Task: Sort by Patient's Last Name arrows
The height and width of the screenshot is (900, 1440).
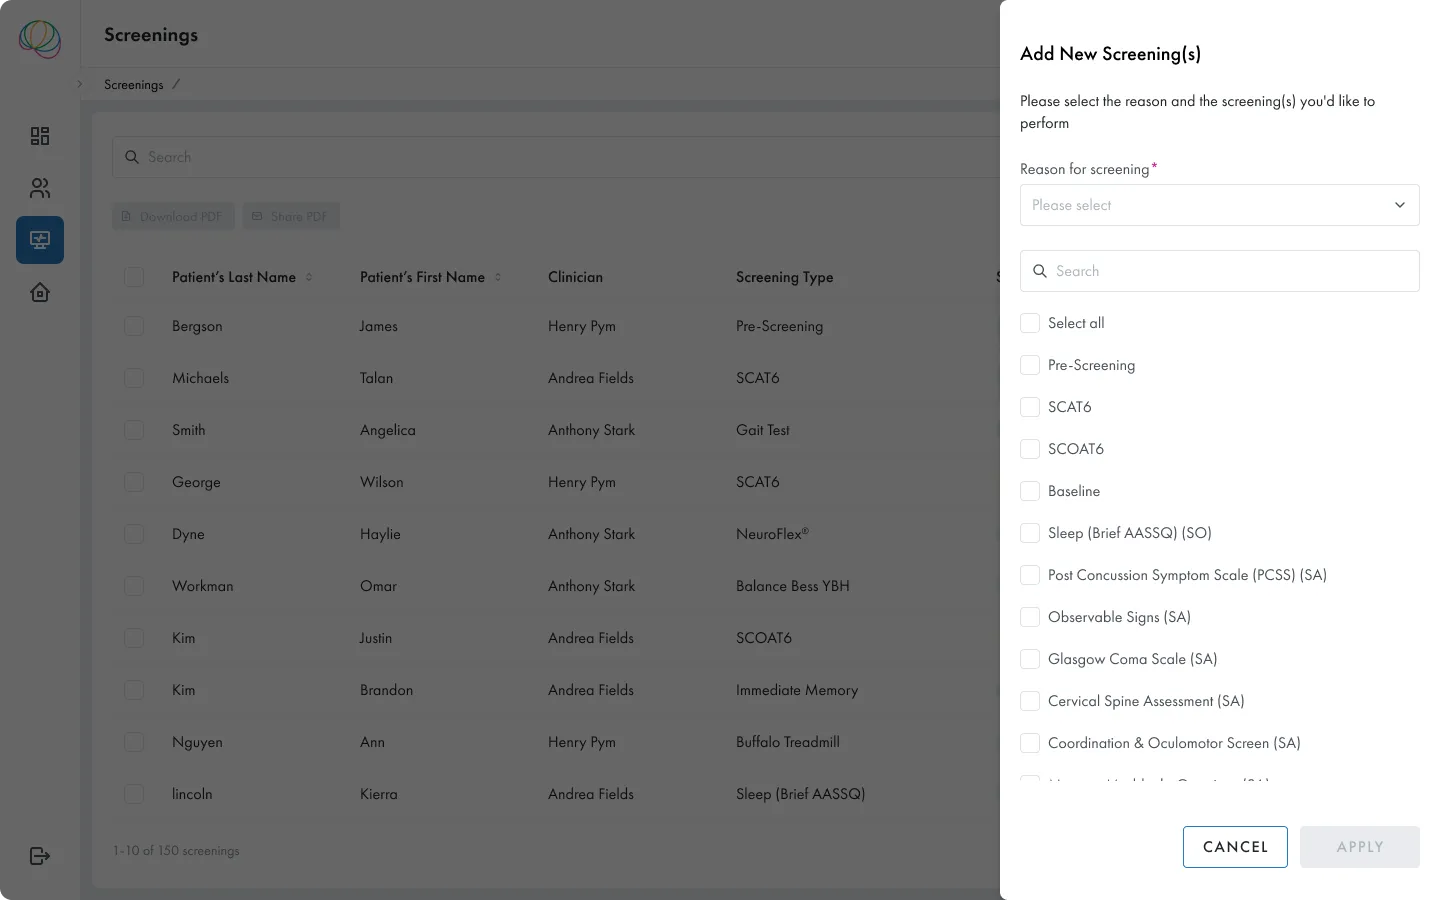Action: coord(309,277)
